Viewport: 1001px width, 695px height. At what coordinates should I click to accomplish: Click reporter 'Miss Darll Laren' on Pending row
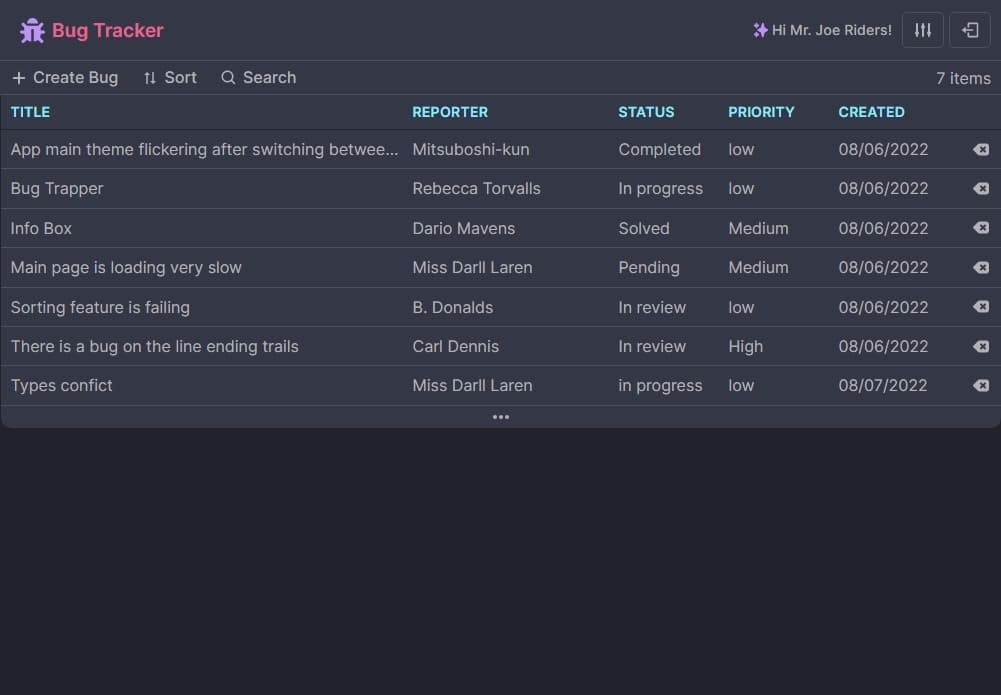(x=472, y=267)
